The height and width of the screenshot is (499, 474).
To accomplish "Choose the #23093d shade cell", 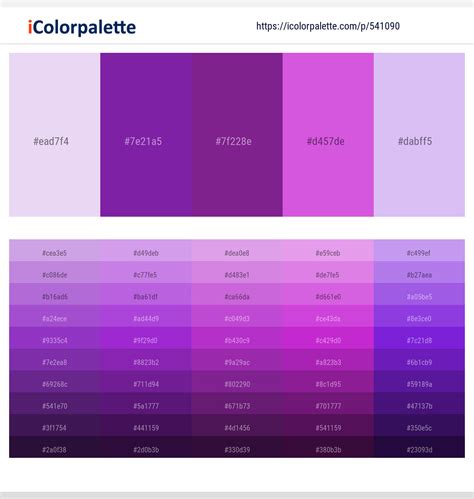I will pyautogui.click(x=419, y=447).
